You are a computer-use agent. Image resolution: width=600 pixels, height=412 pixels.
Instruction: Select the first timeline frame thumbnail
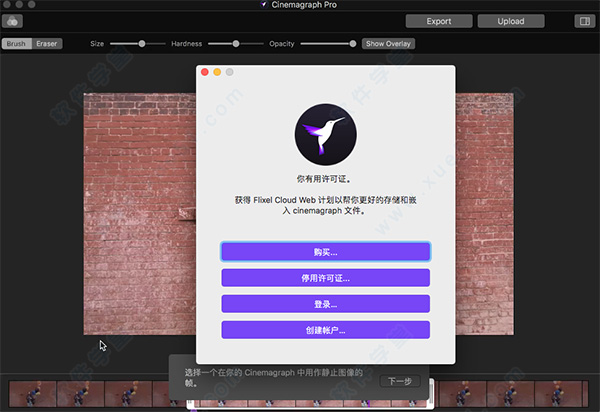33,394
